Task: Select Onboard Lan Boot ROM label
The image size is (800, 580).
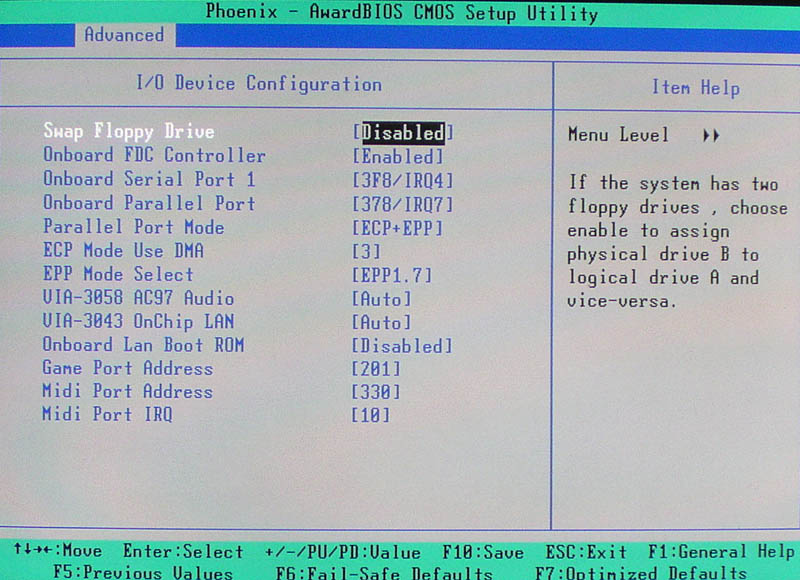Action: click(143, 345)
